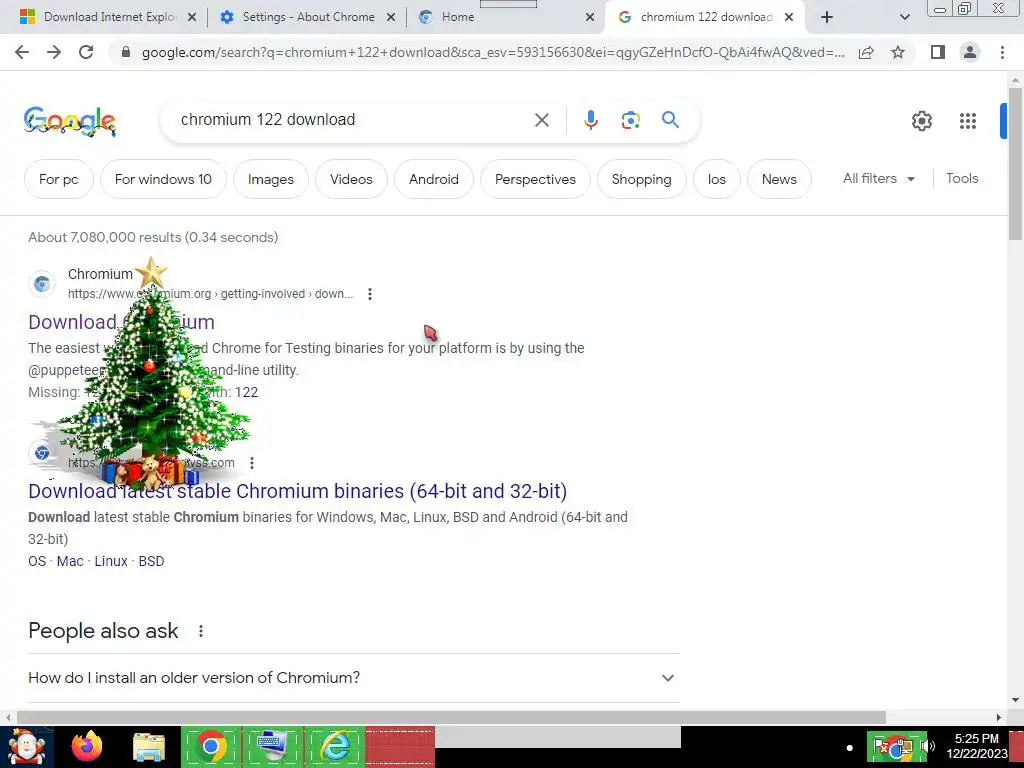This screenshot has height=768, width=1024.
Task: Open the tab search dropdown arrow
Action: click(904, 17)
